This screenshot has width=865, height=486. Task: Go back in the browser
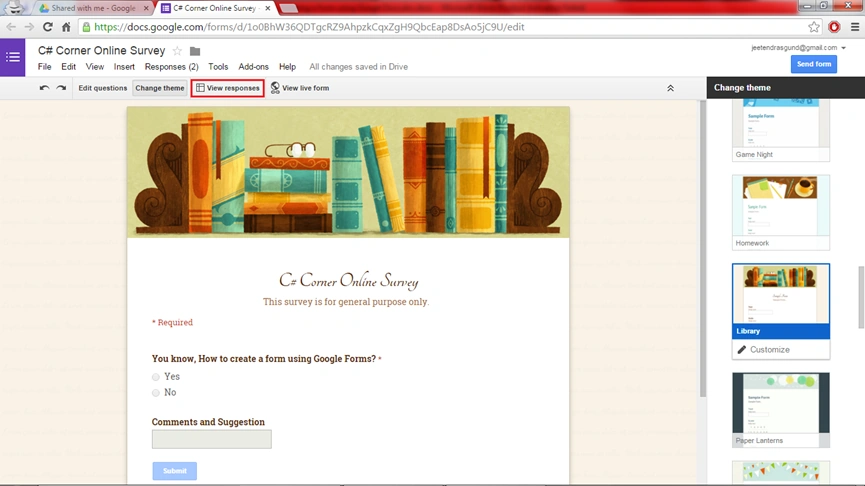[x=11, y=26]
